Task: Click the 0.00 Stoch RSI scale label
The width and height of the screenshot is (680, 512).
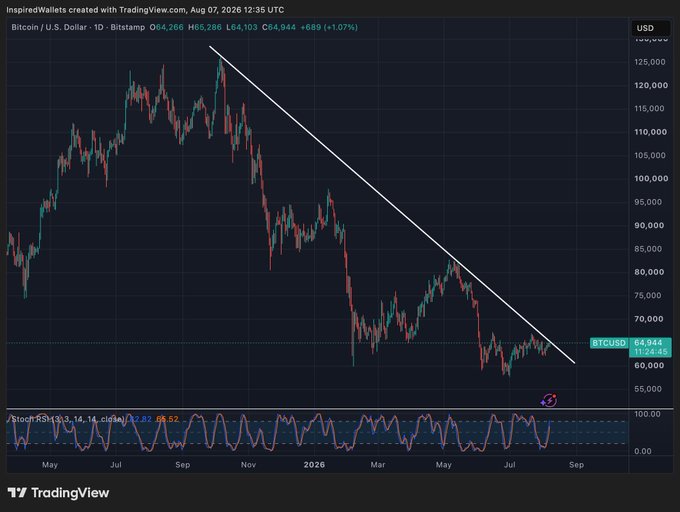Action: (643, 451)
